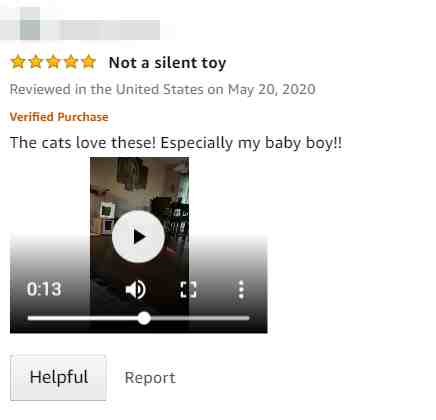
Task: Report this review
Action: point(150,378)
